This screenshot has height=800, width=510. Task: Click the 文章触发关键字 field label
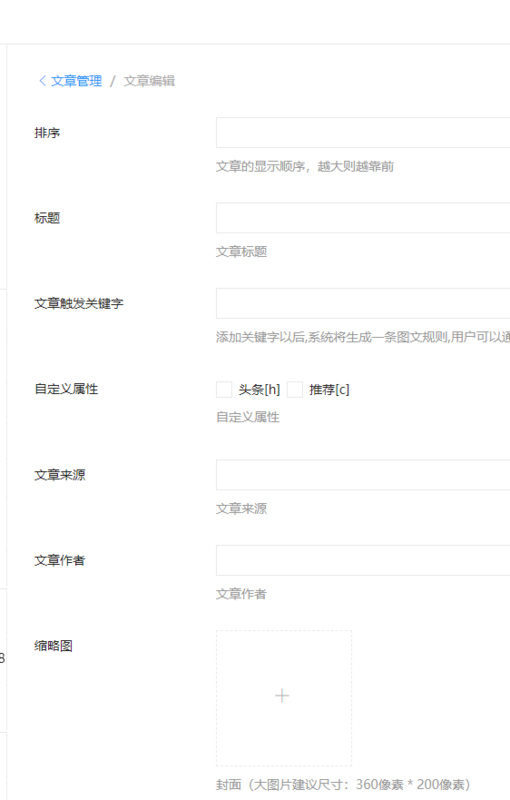(x=79, y=304)
